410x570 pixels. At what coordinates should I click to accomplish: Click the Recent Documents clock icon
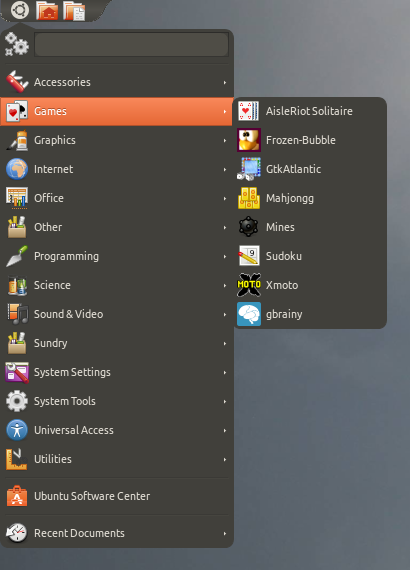point(17,533)
